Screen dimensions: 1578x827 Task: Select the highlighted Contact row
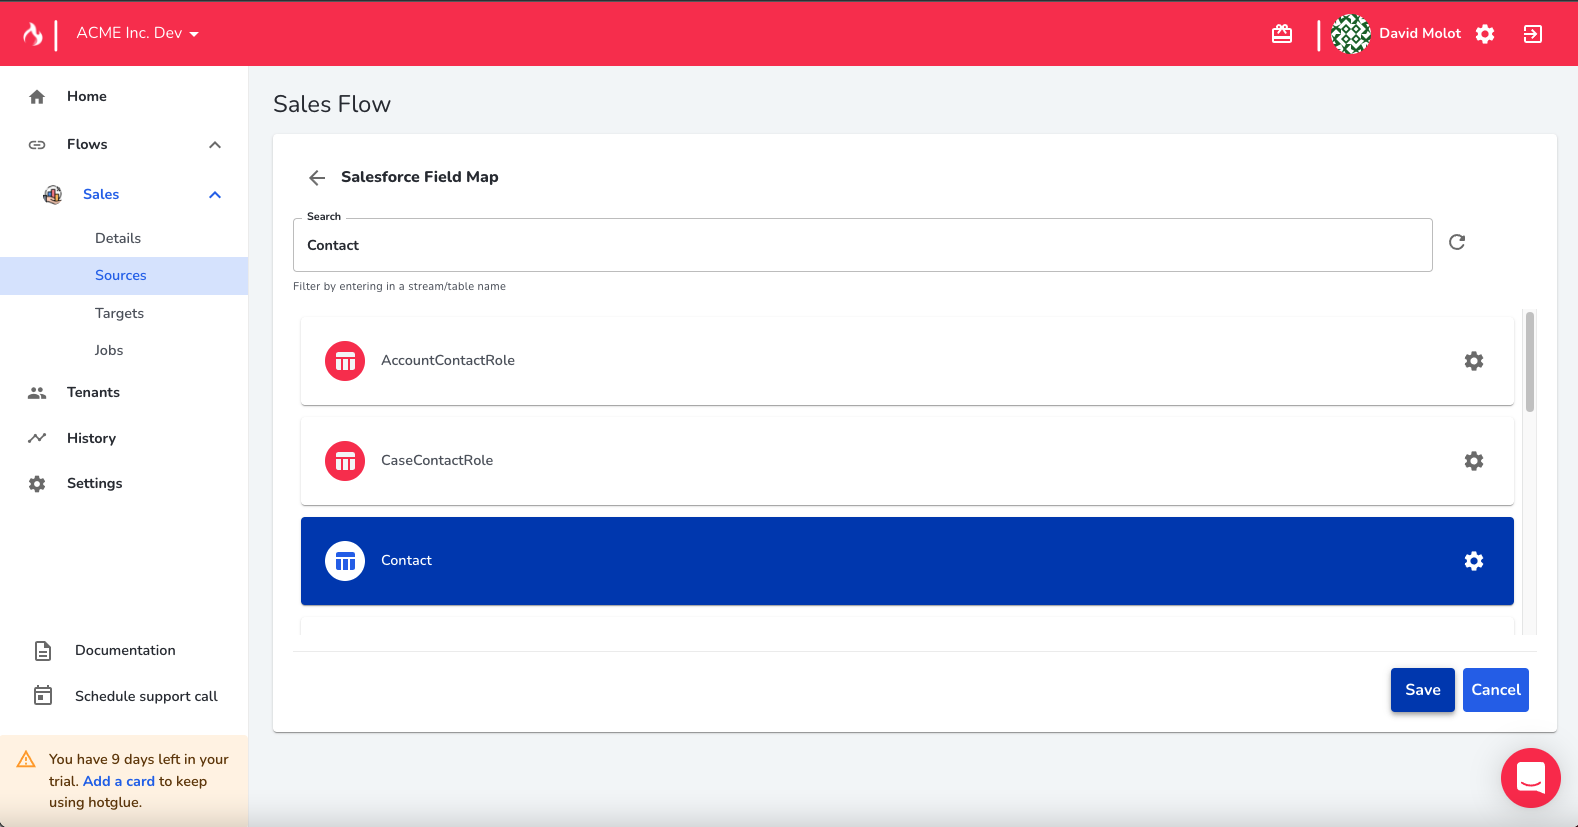907,561
